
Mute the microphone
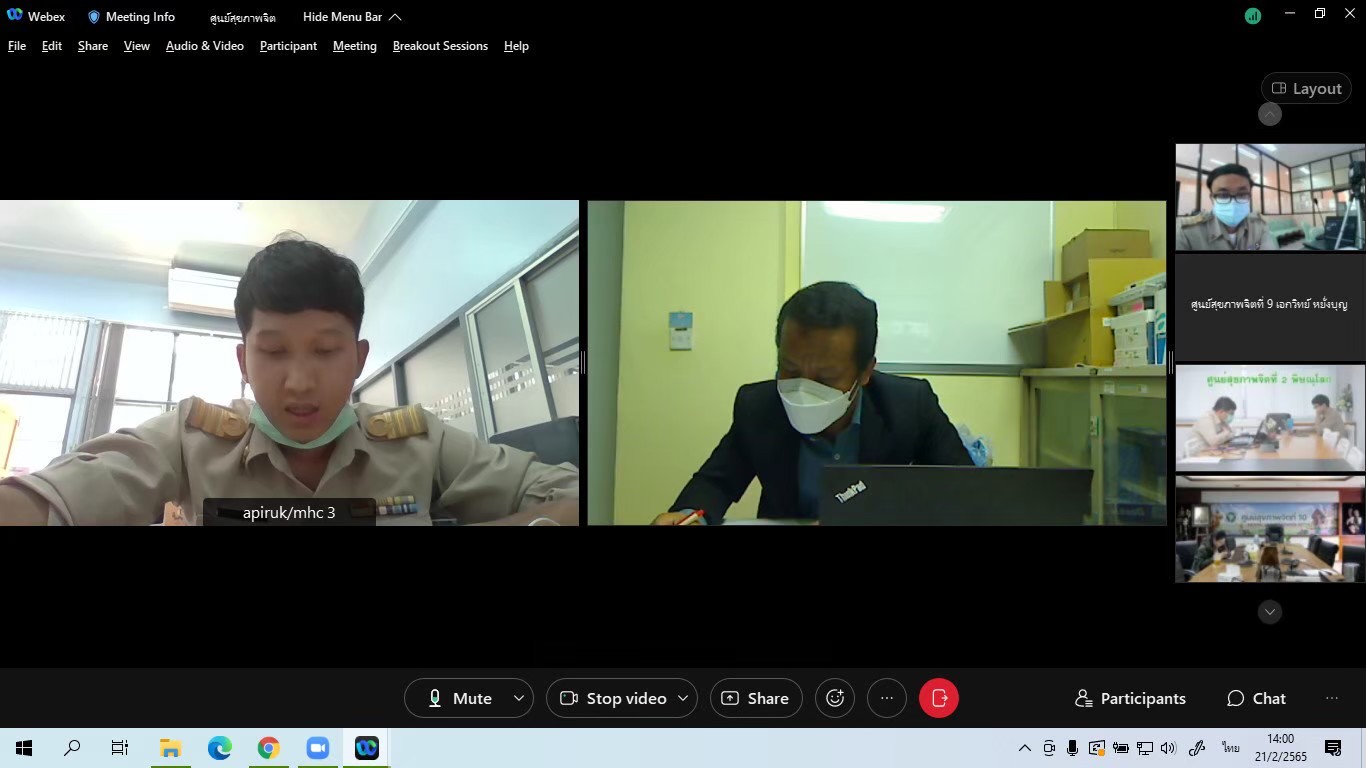[459, 698]
